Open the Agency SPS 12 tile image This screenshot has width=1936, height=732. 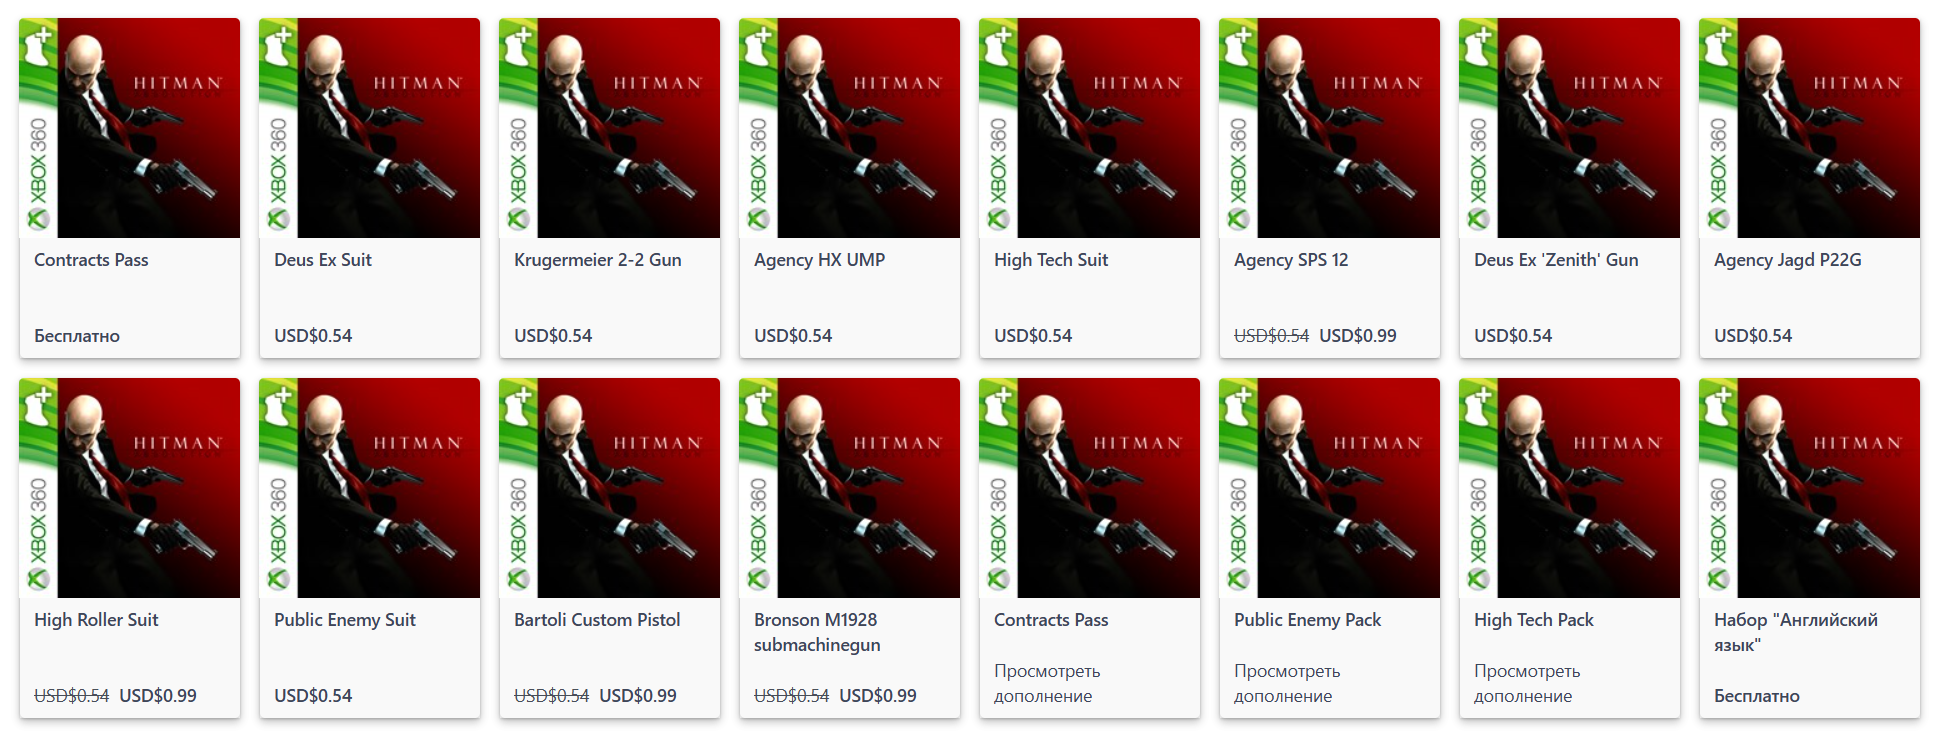(1330, 128)
